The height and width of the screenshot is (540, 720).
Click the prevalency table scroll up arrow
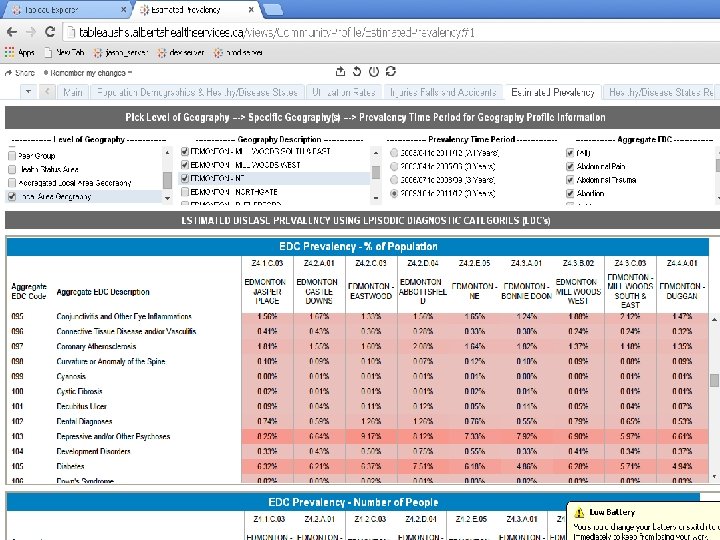[714, 319]
